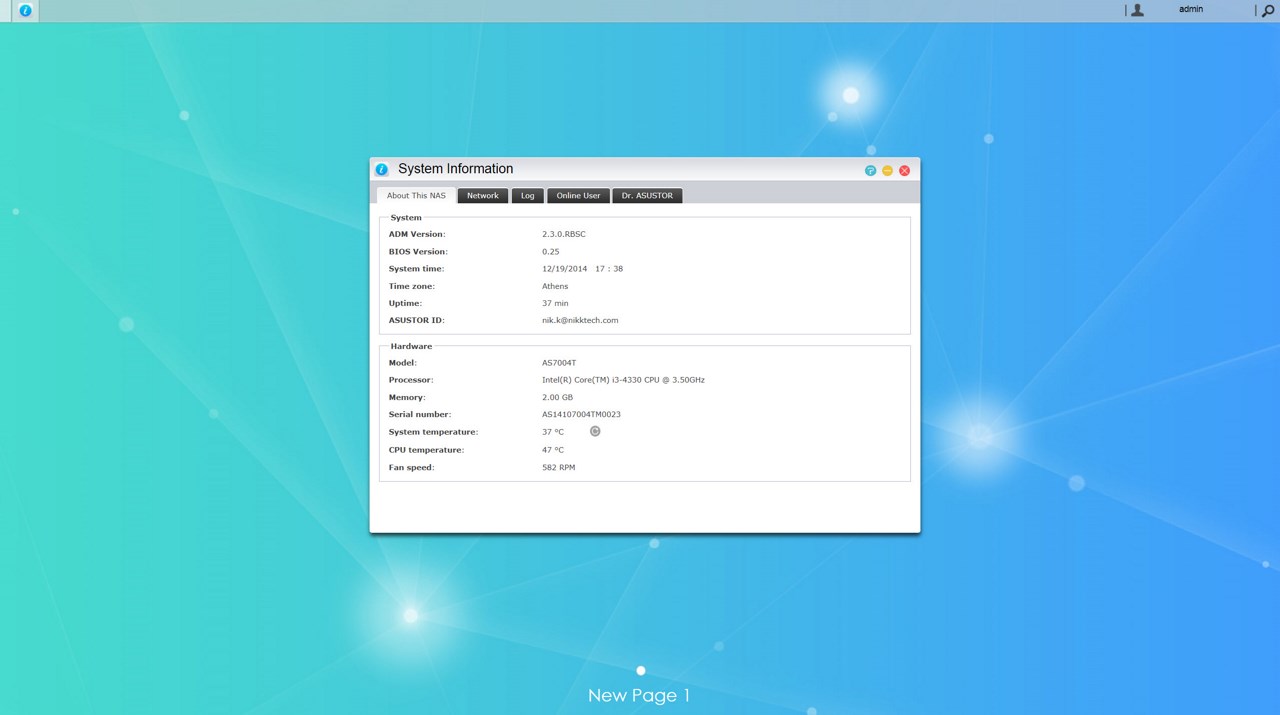Click the System Information window title icon

click(381, 170)
